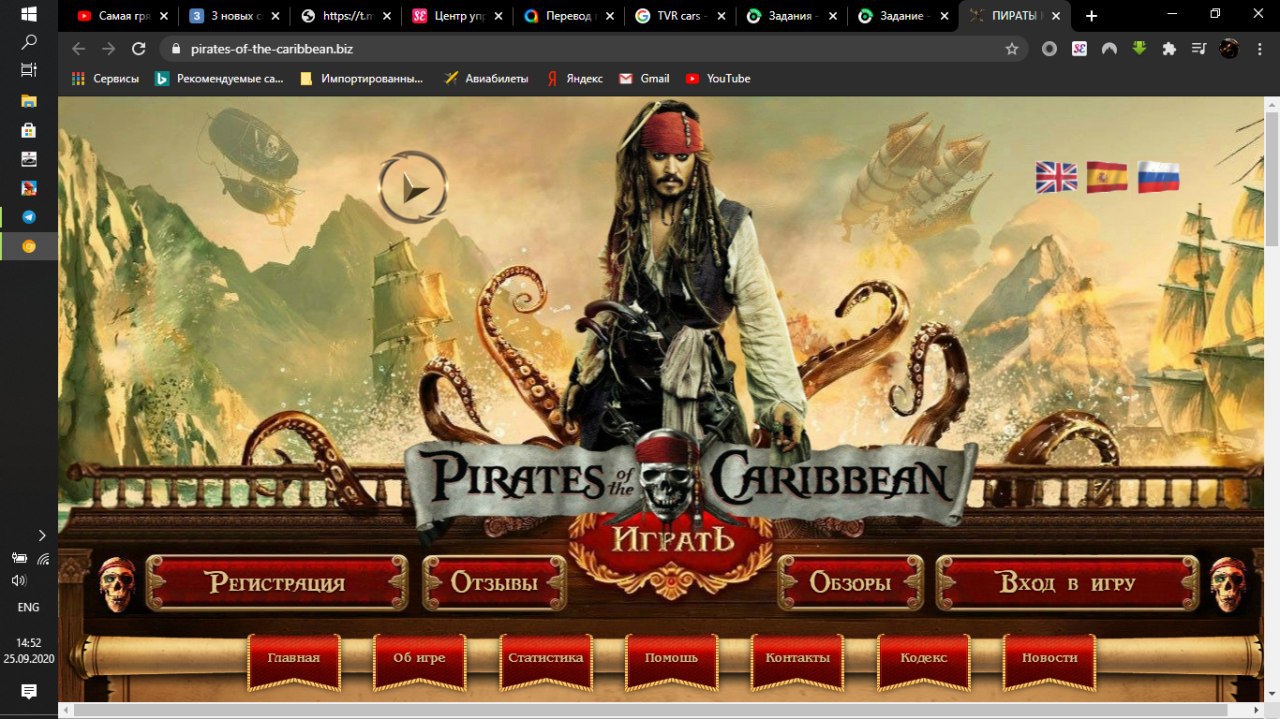Click the right skull icon beside Вход в игру
This screenshot has width=1280, height=719.
tap(1228, 584)
